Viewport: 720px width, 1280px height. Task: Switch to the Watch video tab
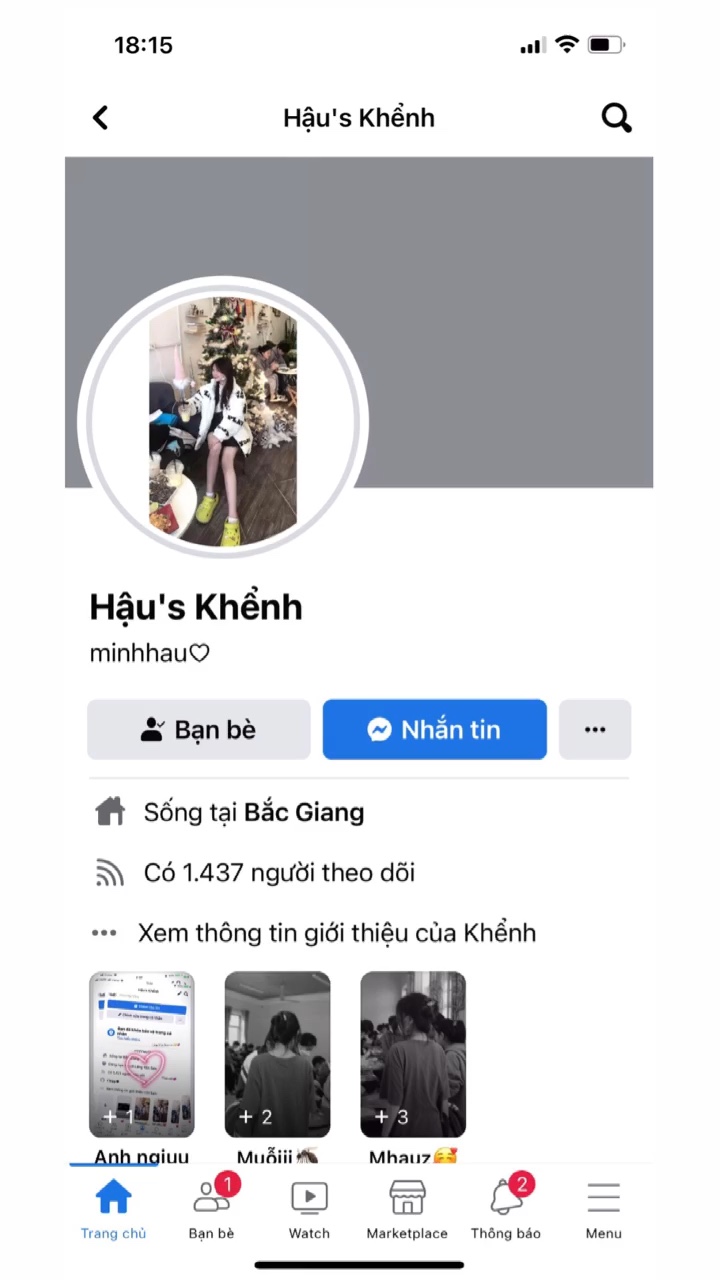(x=309, y=1209)
